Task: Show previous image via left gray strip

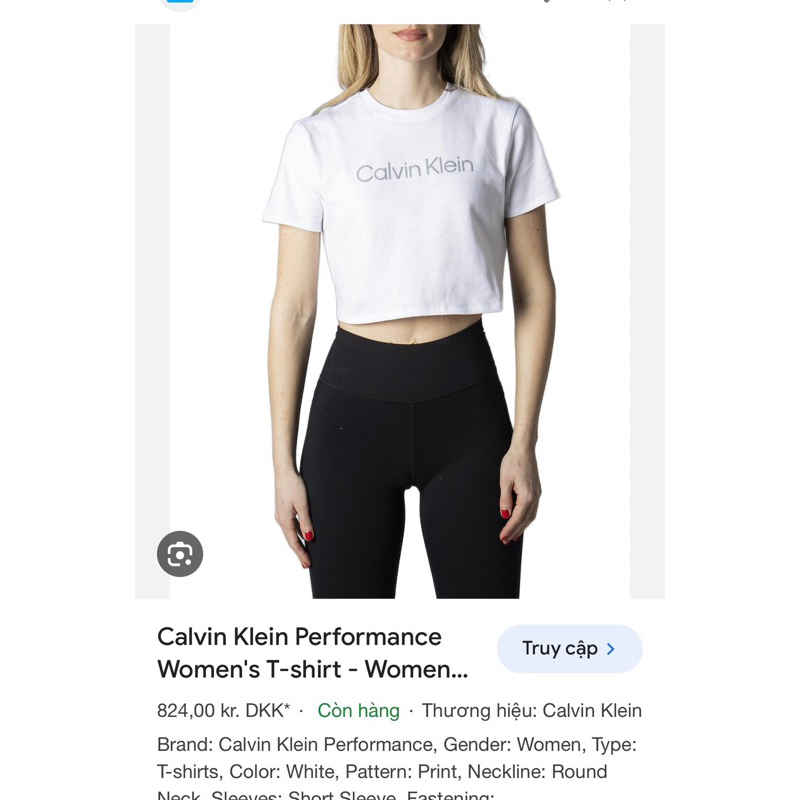Action: point(152,311)
